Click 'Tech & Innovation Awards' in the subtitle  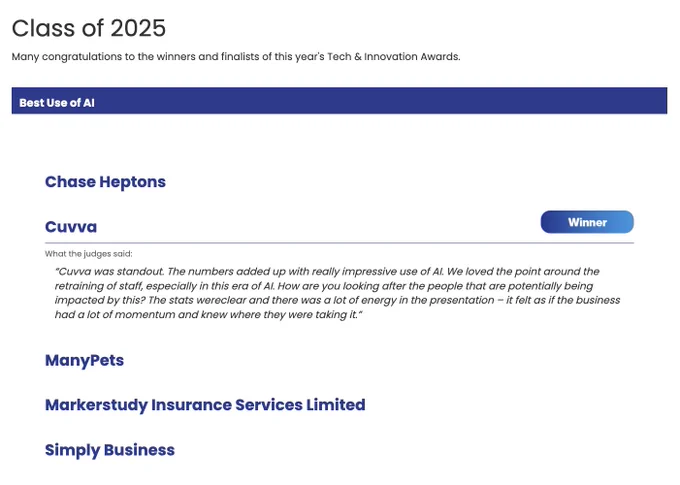click(x=393, y=57)
